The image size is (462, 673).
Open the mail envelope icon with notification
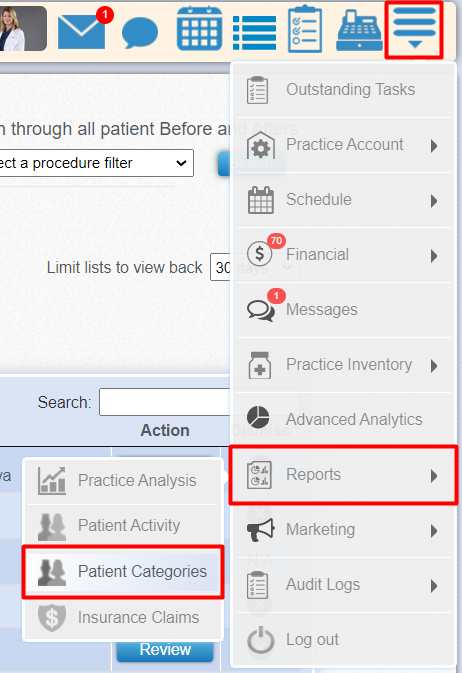82,31
